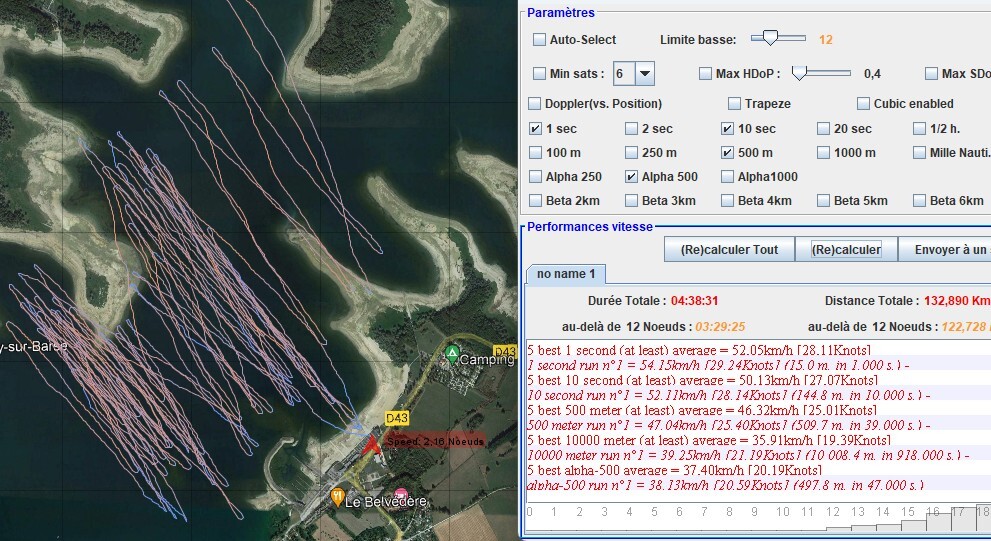
Task: Click the au-delà de 12 Noeuds time 03:29:25
Action: (x=720, y=327)
